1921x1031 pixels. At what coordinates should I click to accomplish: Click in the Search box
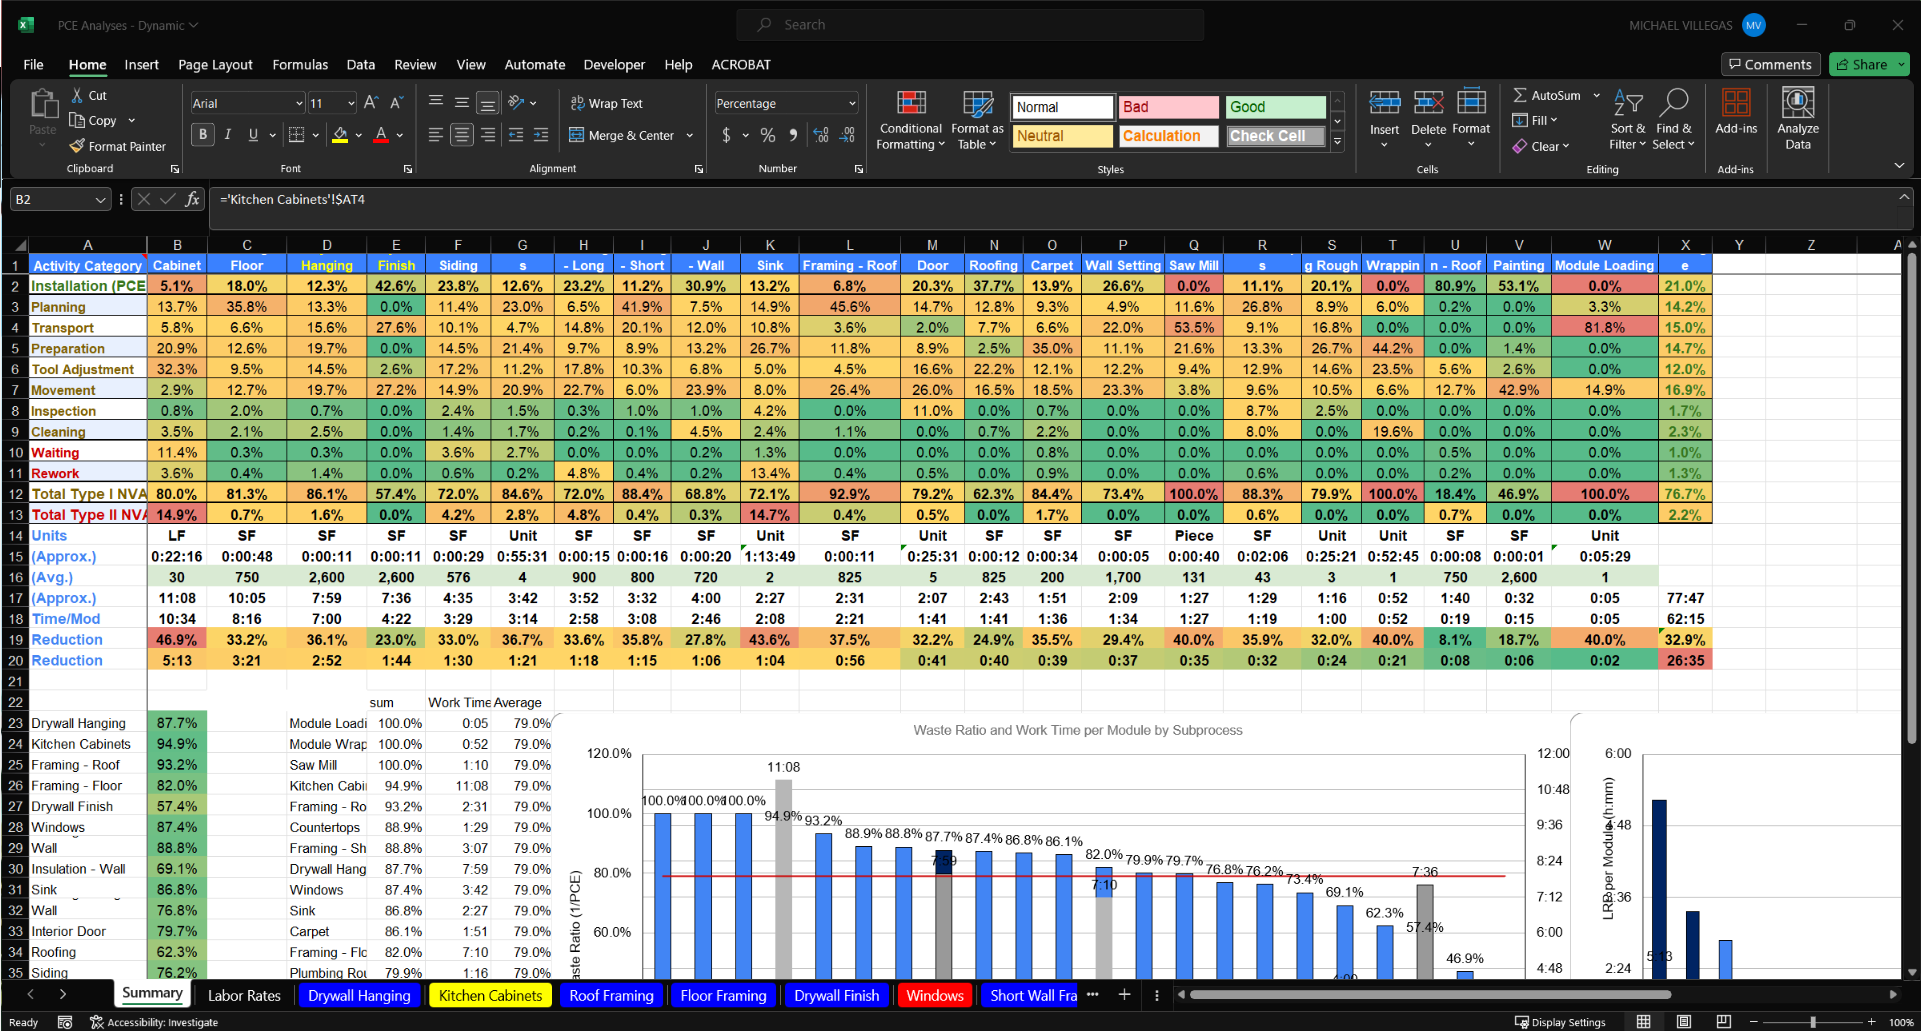tap(970, 25)
